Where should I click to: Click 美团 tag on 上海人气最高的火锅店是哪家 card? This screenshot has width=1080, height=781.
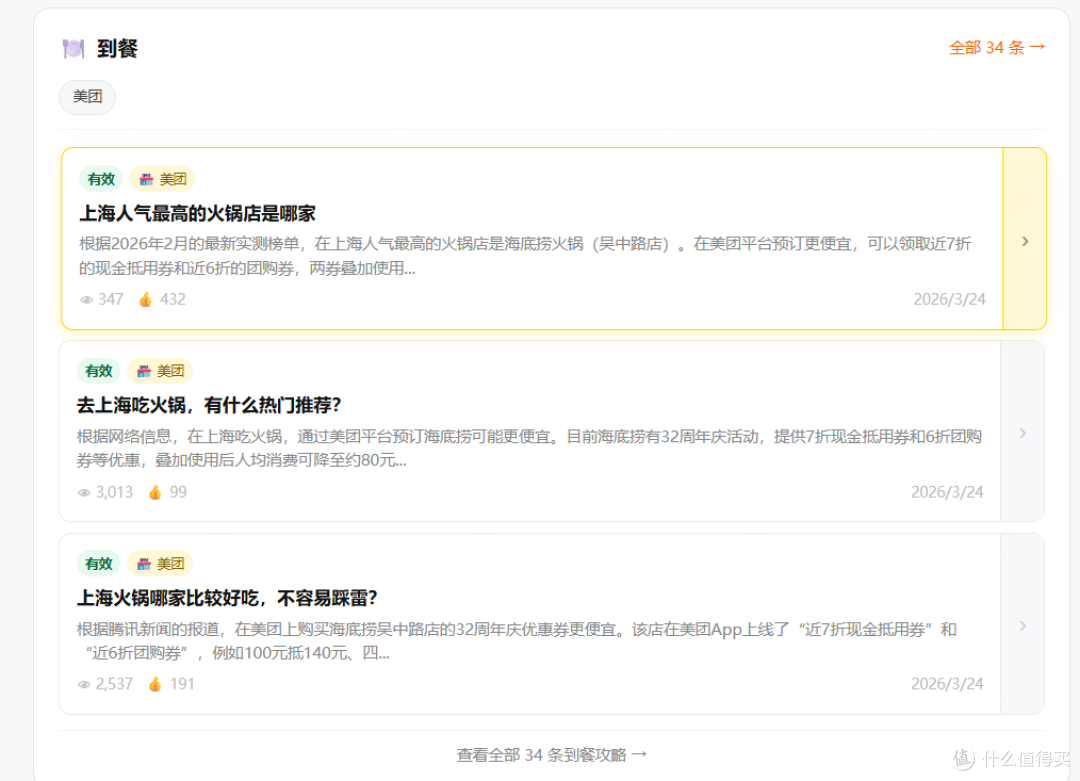tap(163, 179)
